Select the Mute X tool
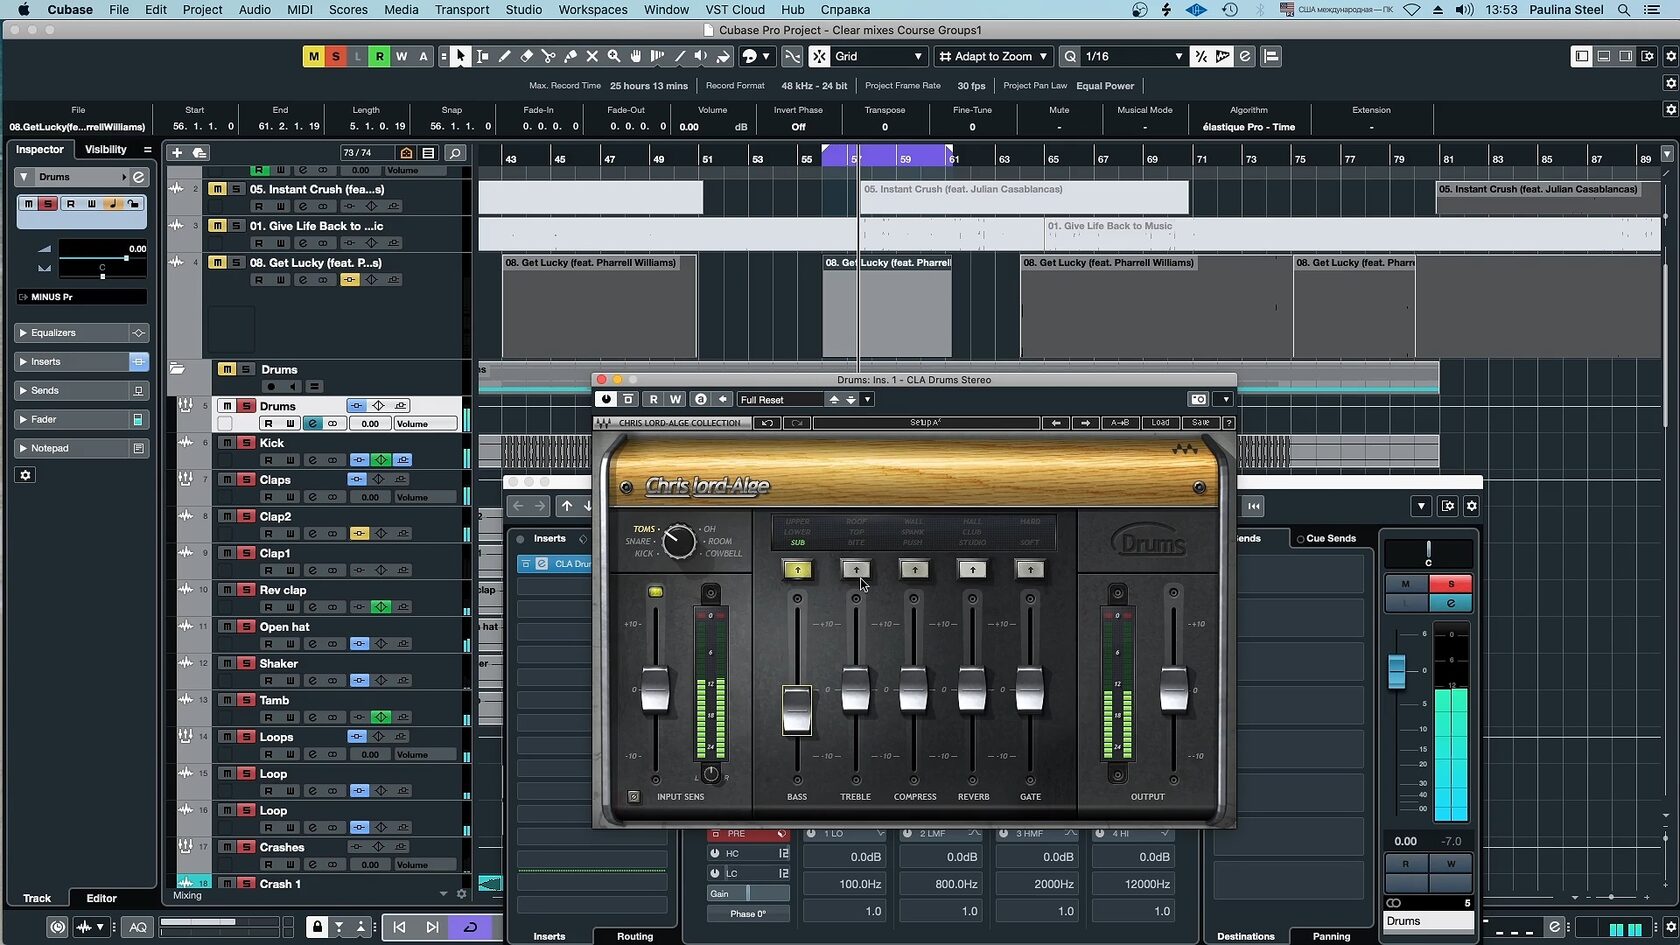 pos(592,57)
